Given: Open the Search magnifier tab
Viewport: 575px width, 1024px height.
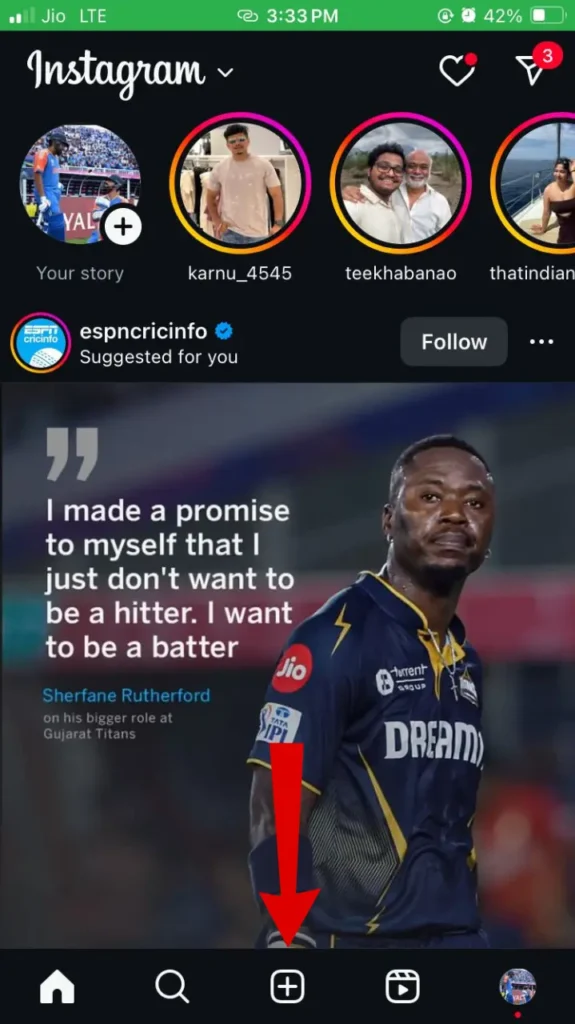Looking at the screenshot, I should 172,986.
